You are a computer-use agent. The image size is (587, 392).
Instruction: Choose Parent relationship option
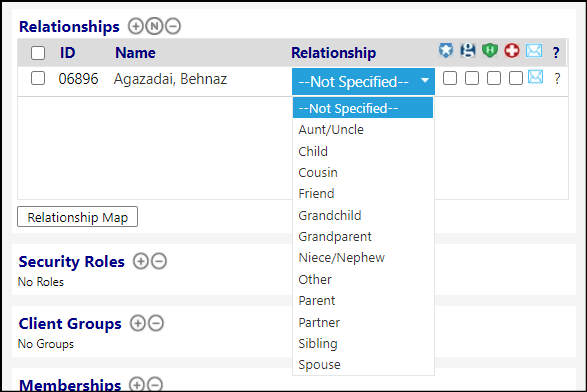click(x=363, y=301)
